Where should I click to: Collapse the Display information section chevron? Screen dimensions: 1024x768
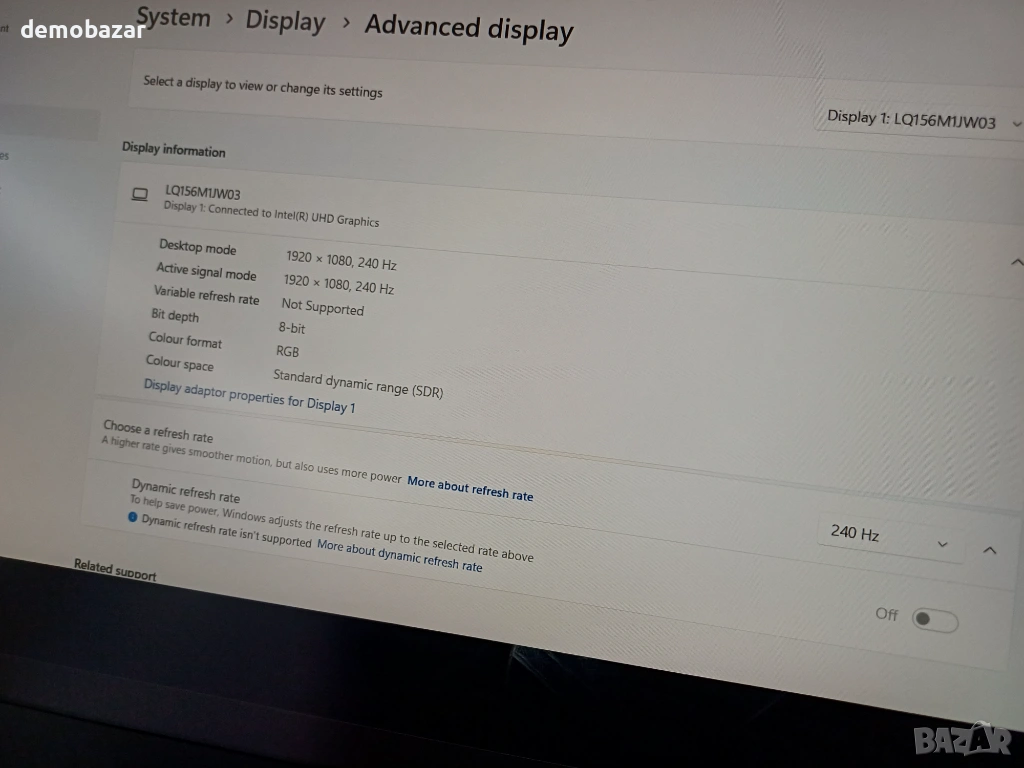click(x=1016, y=263)
